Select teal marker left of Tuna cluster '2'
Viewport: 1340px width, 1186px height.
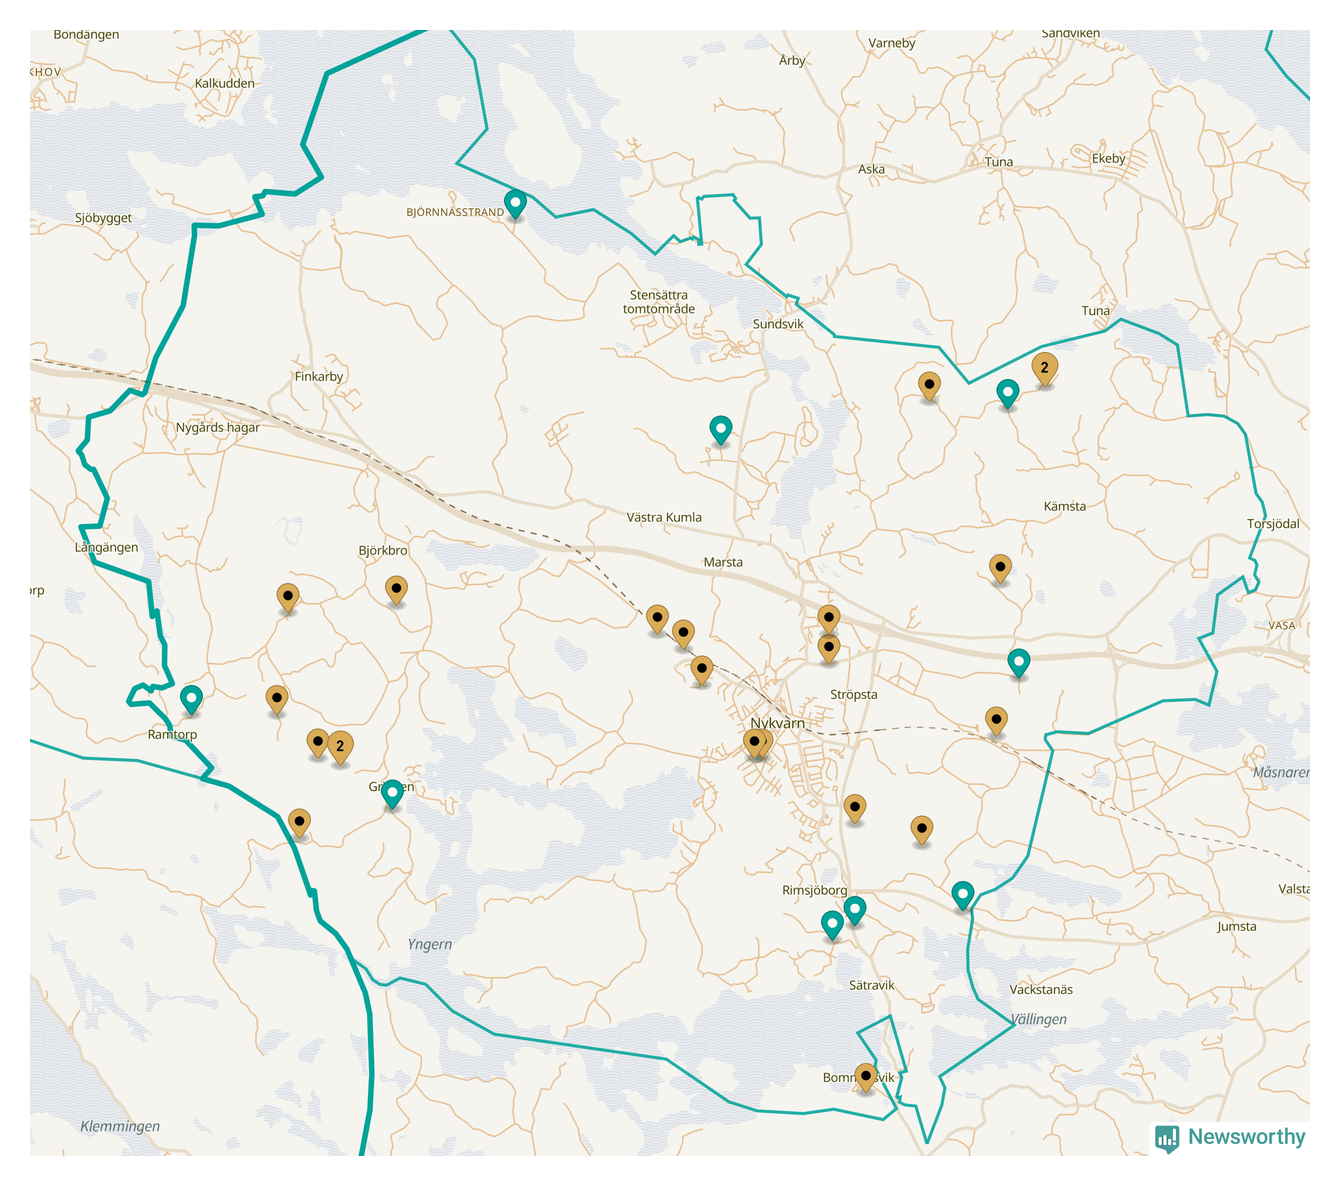pos(1008,392)
